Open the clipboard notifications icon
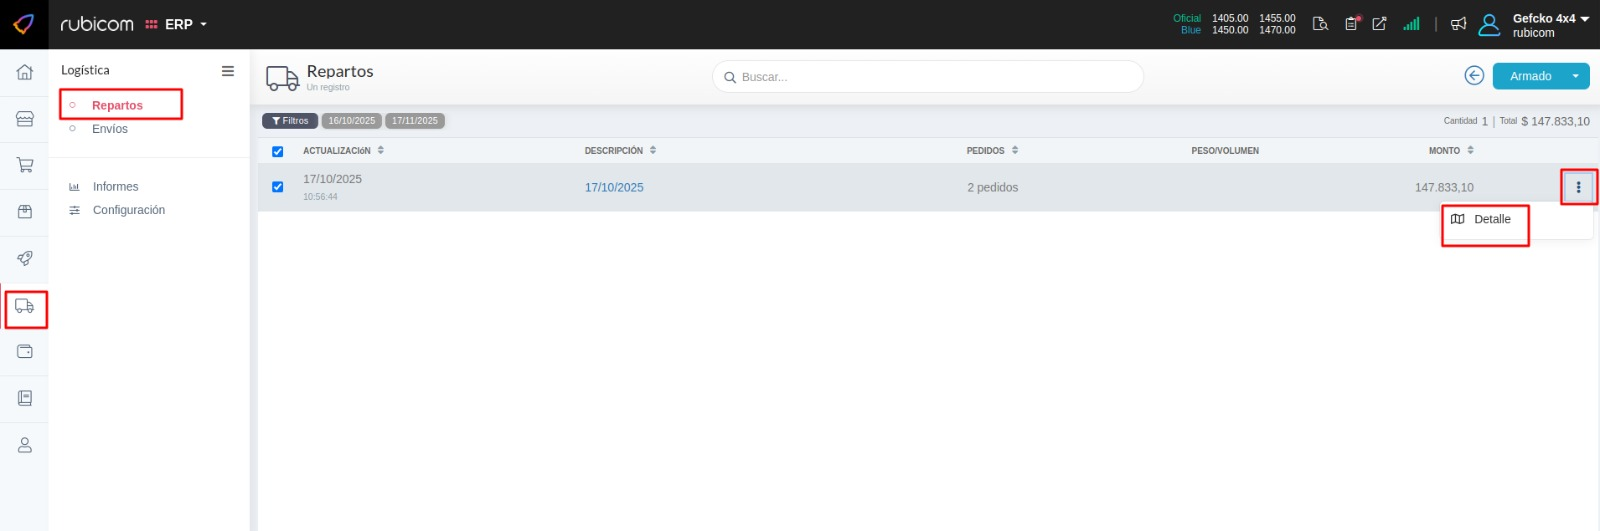Viewport: 1600px width, 531px height. click(x=1351, y=24)
